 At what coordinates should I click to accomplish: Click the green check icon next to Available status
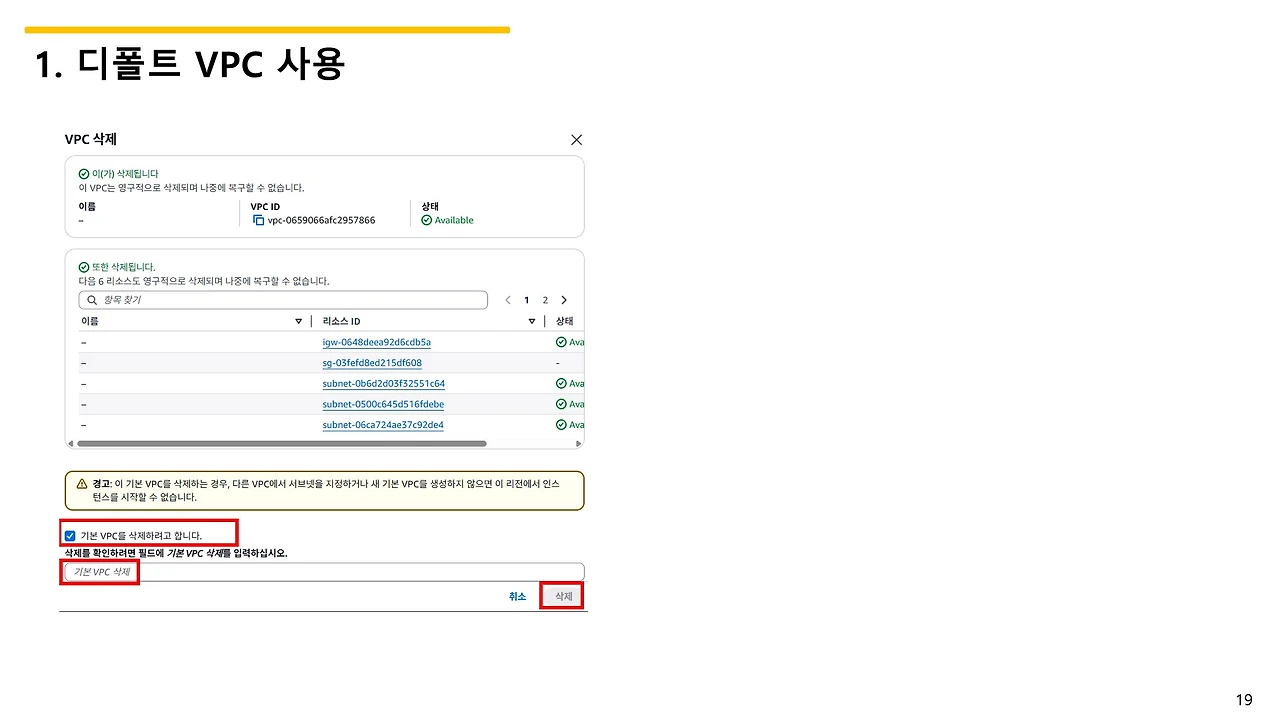[x=429, y=220]
